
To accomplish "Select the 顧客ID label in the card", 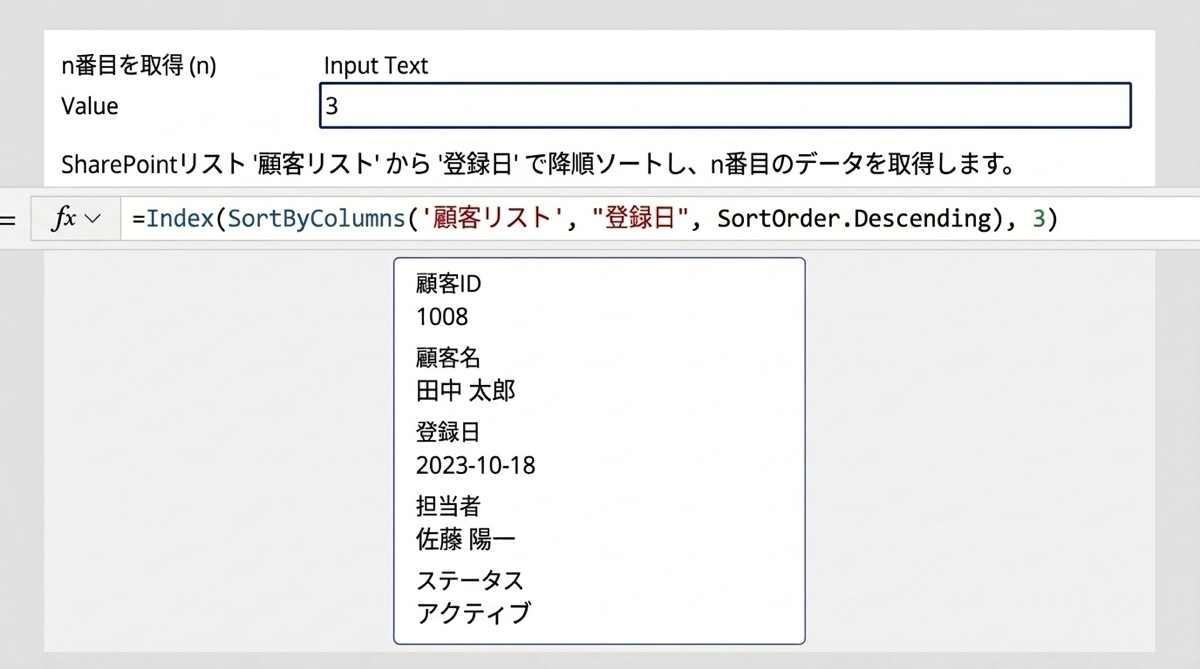I will tap(448, 284).
